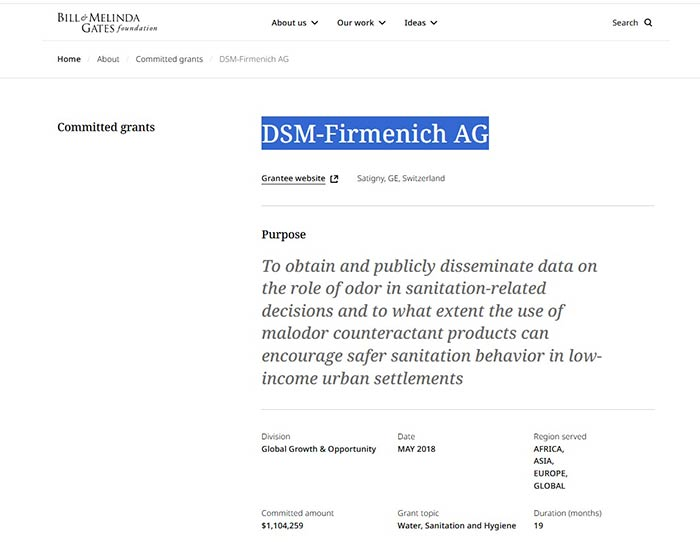Open the About us menu
Image resolution: width=700 pixels, height=542 pixels.
289,23
